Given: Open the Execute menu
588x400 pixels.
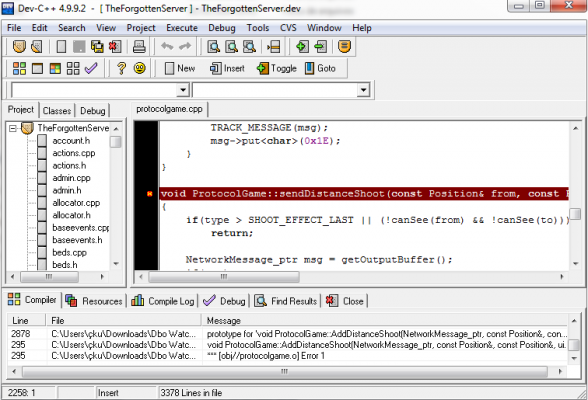Looking at the screenshot, I should point(182,28).
